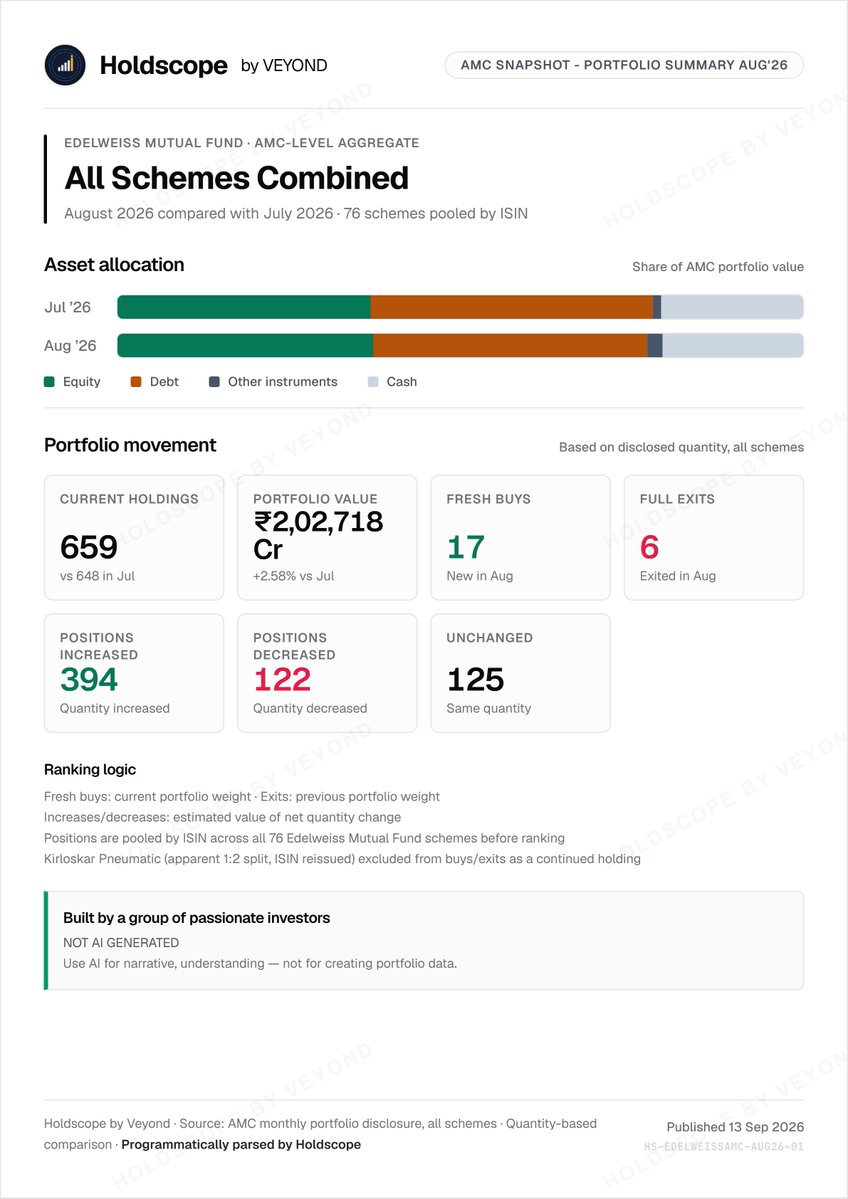Click the Aug '26 other instruments bar segment

tap(655, 346)
